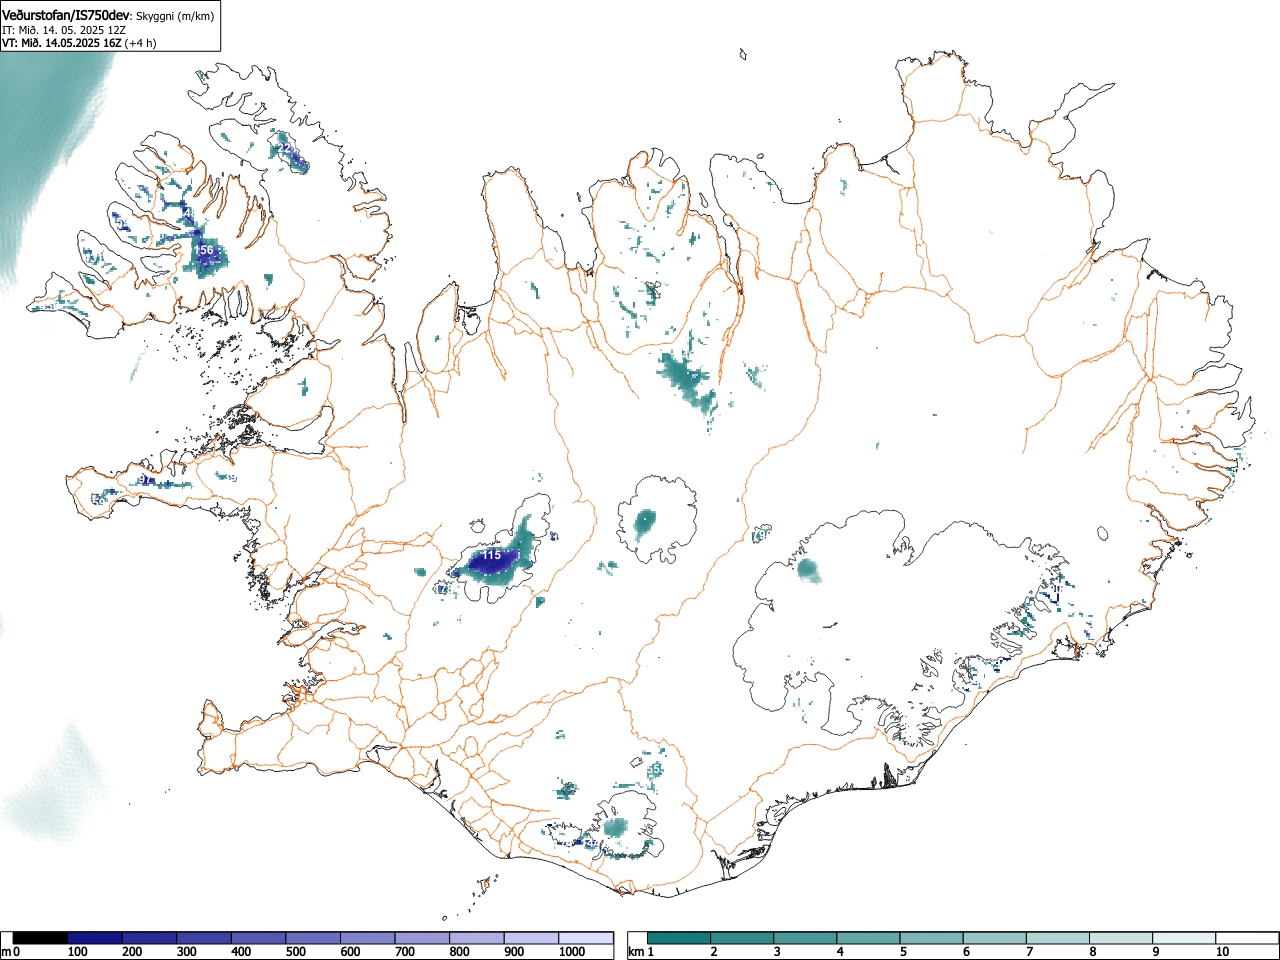Click the 'km' unit label of the kilometre legend
Viewport: 1280px width, 960px height.
click(636, 952)
